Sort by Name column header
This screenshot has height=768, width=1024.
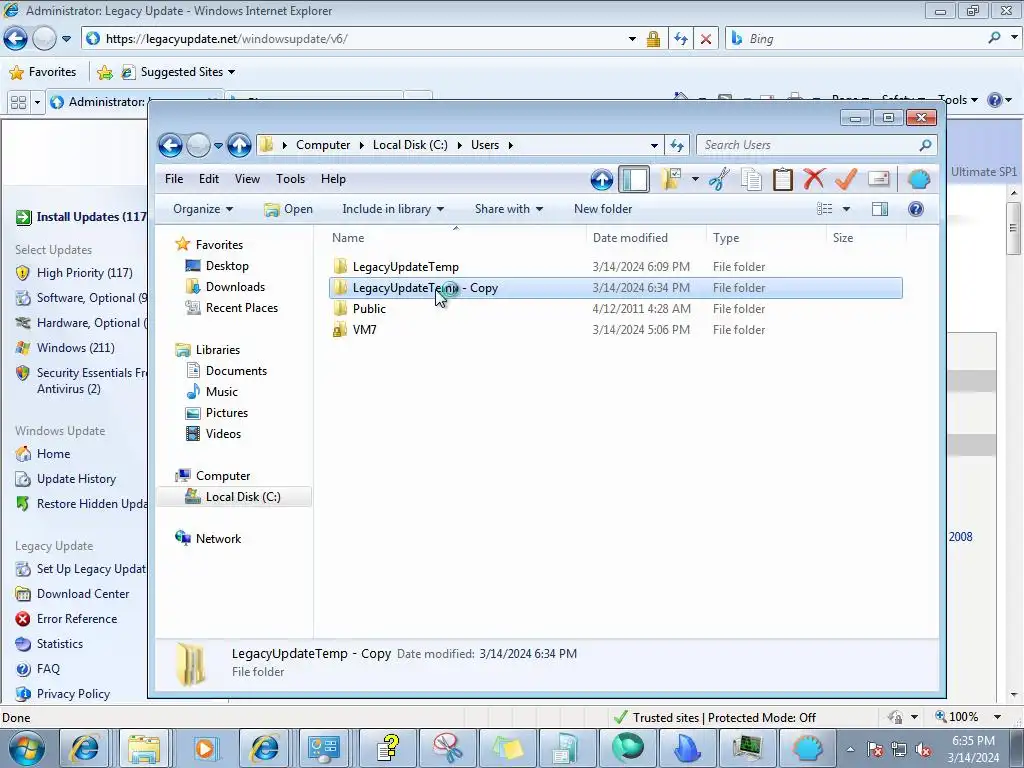[456, 238]
